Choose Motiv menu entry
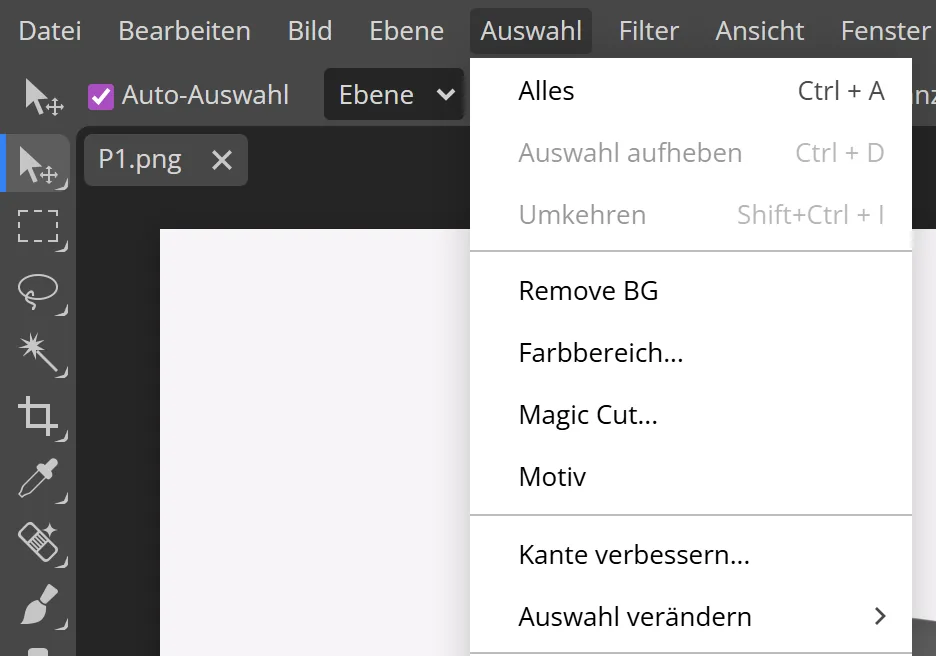The height and width of the screenshot is (656, 936). coord(691,477)
